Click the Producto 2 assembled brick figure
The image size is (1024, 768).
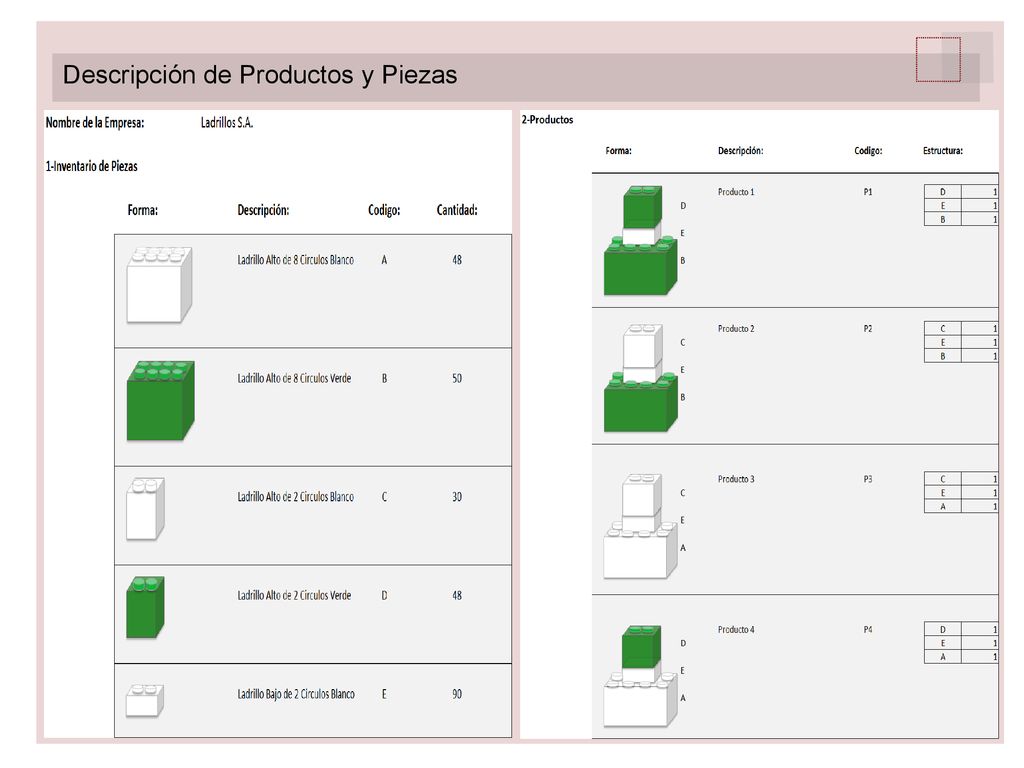point(641,377)
